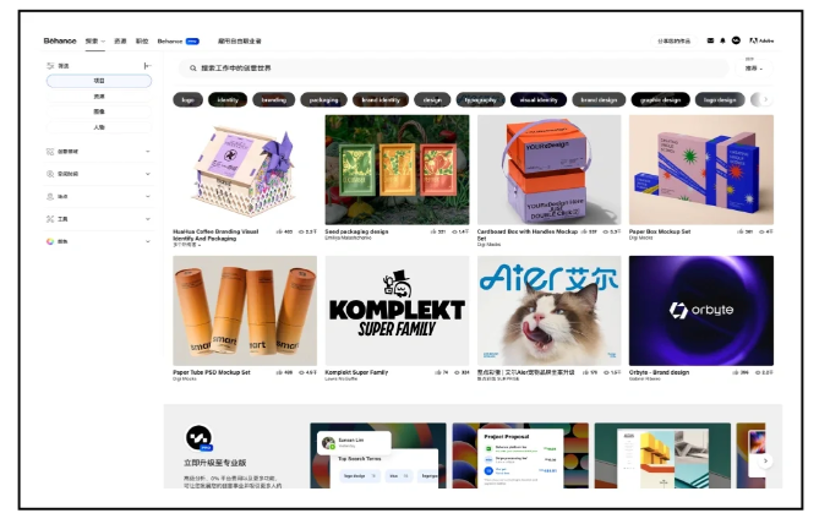Screen dimensions: 830x524
Task: Click the Behance logo
Action: 60,41
